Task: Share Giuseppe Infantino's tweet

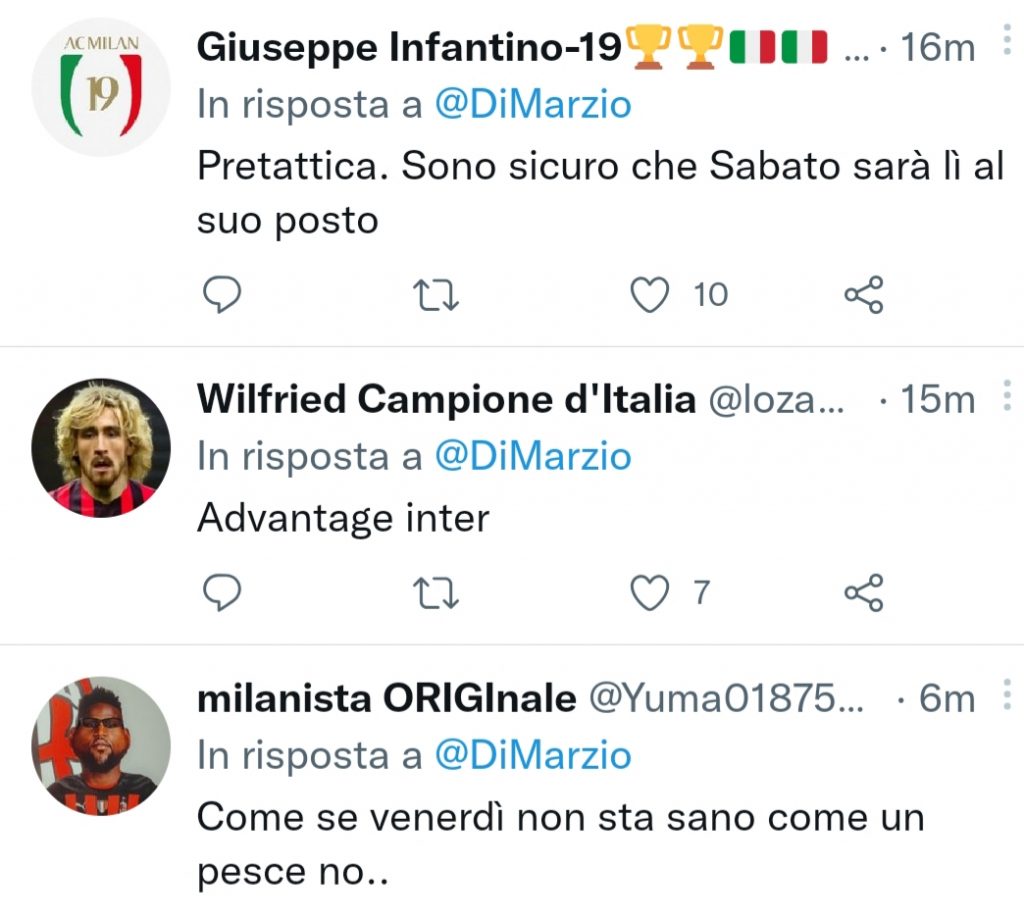Action: (864, 294)
